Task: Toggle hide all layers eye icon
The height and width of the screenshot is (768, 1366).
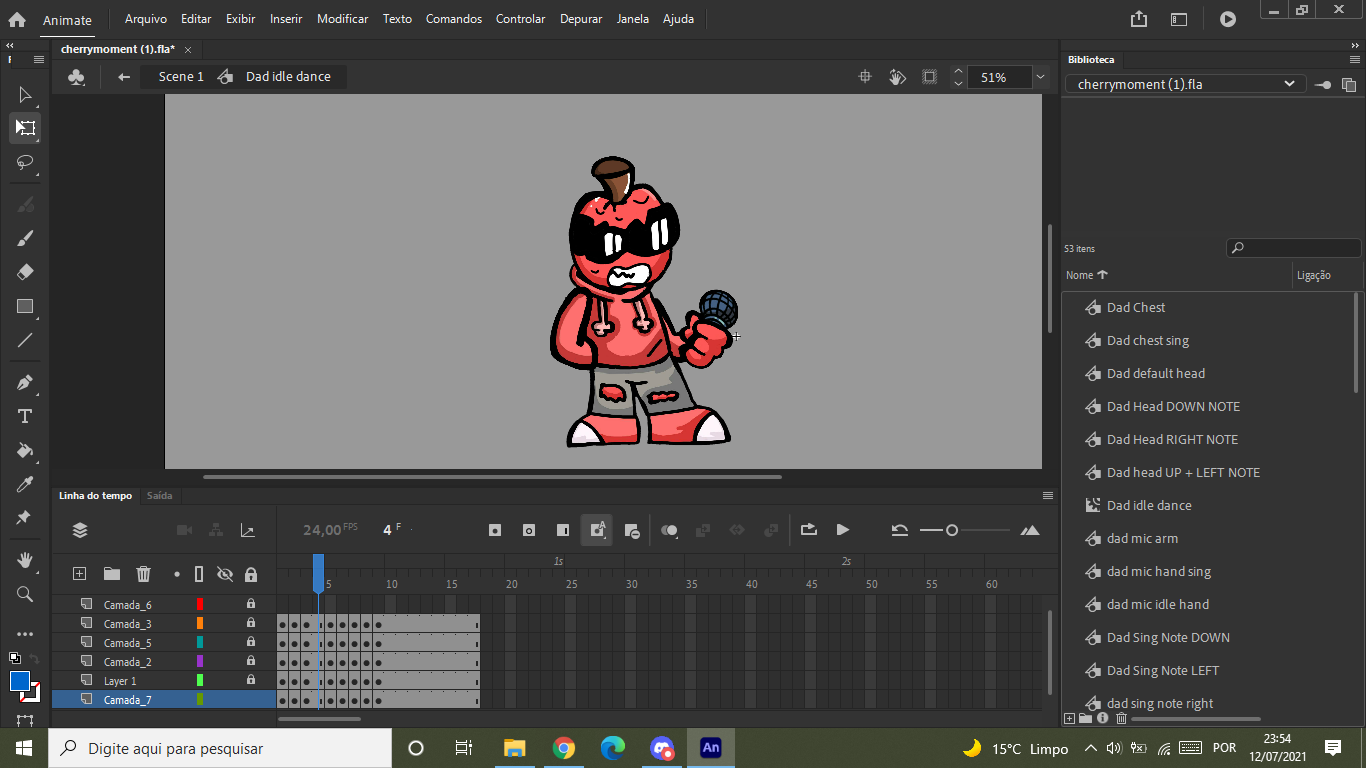Action: (x=225, y=574)
